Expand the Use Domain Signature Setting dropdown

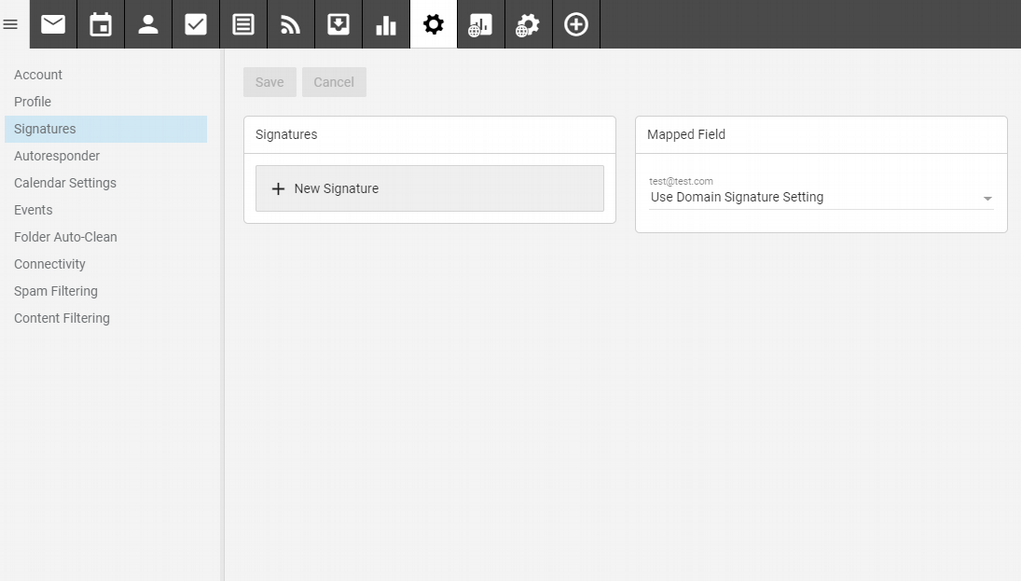point(821,197)
